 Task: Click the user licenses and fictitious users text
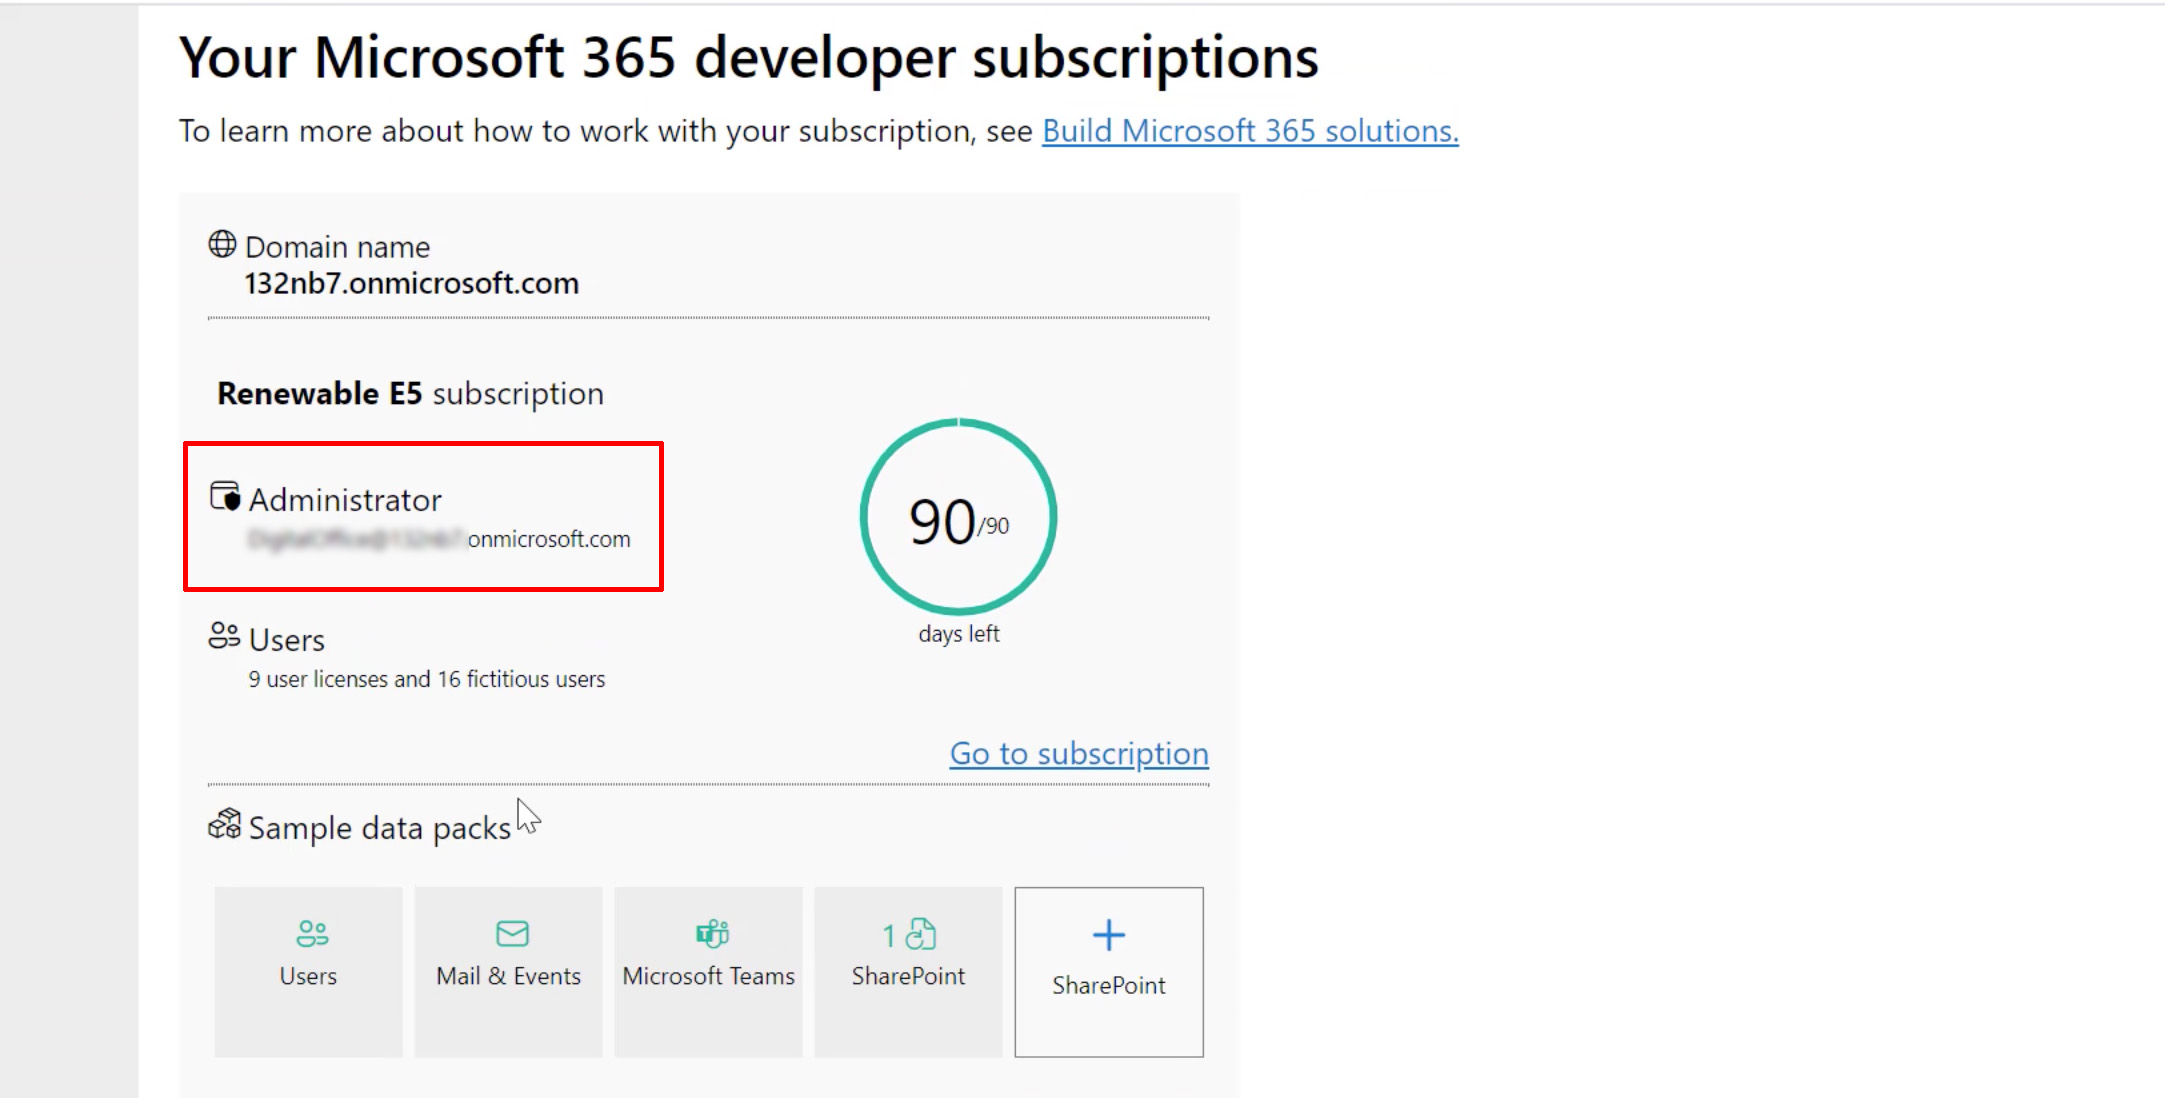(x=426, y=680)
